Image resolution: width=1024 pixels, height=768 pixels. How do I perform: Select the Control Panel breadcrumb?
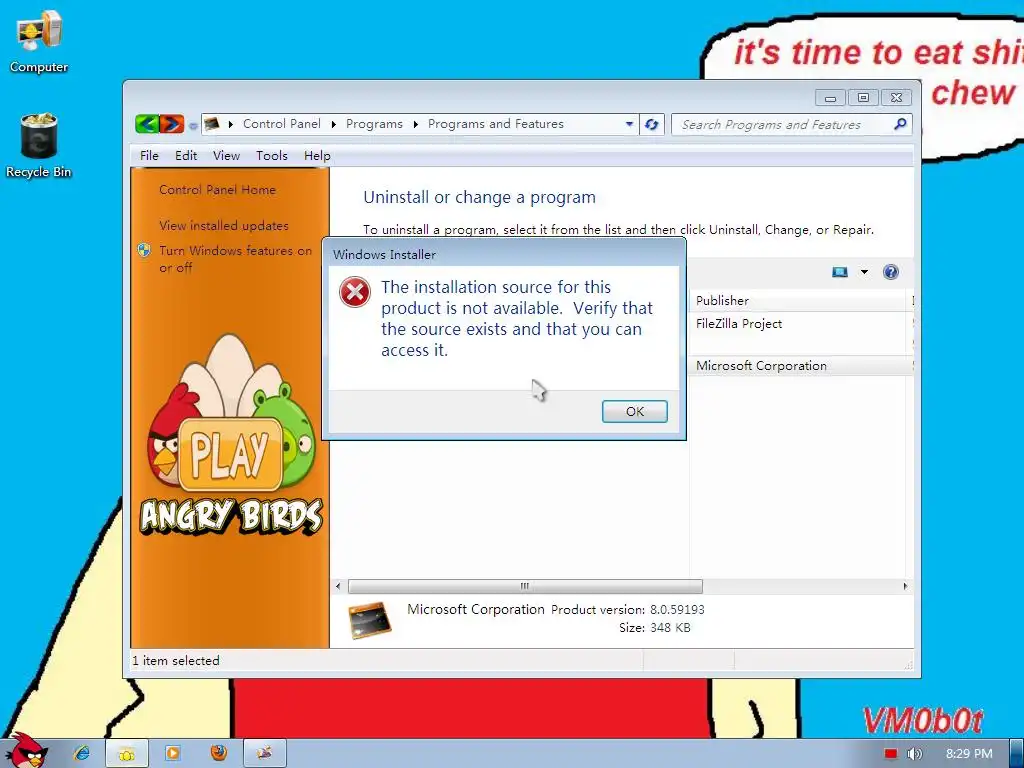[x=281, y=124]
